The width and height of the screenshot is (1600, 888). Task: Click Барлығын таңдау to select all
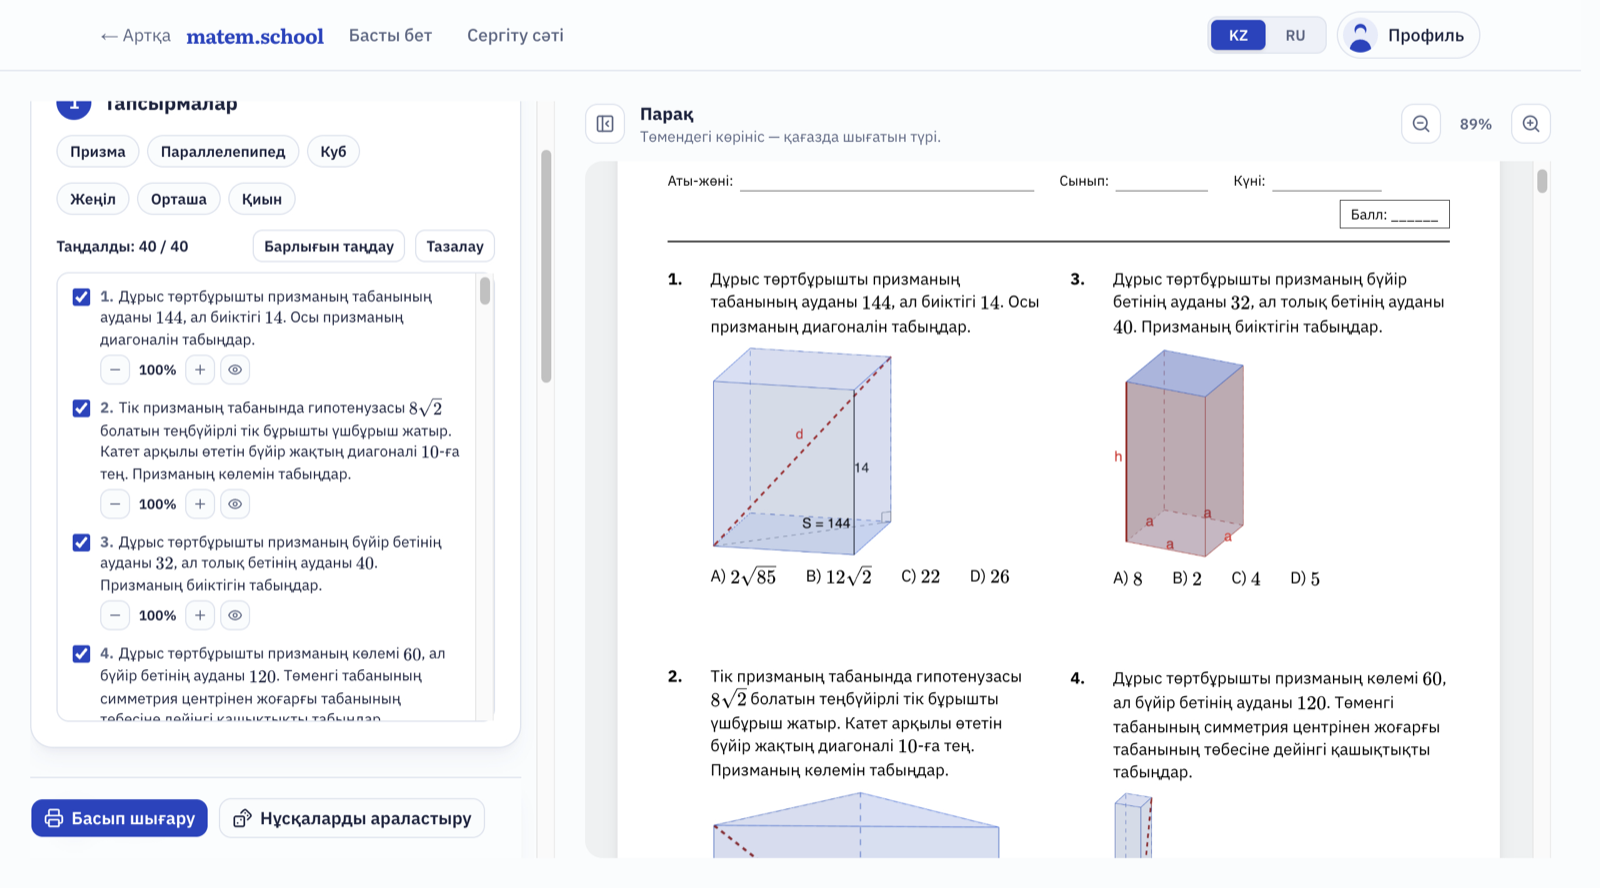coord(329,246)
